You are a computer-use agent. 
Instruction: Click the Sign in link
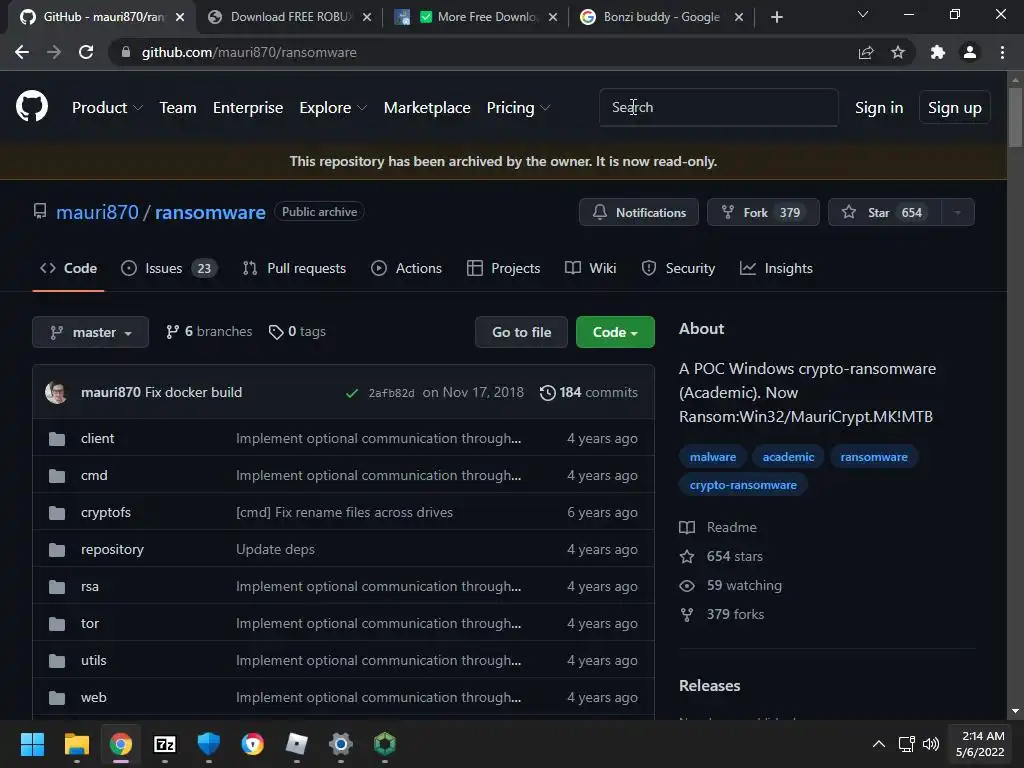(x=879, y=108)
